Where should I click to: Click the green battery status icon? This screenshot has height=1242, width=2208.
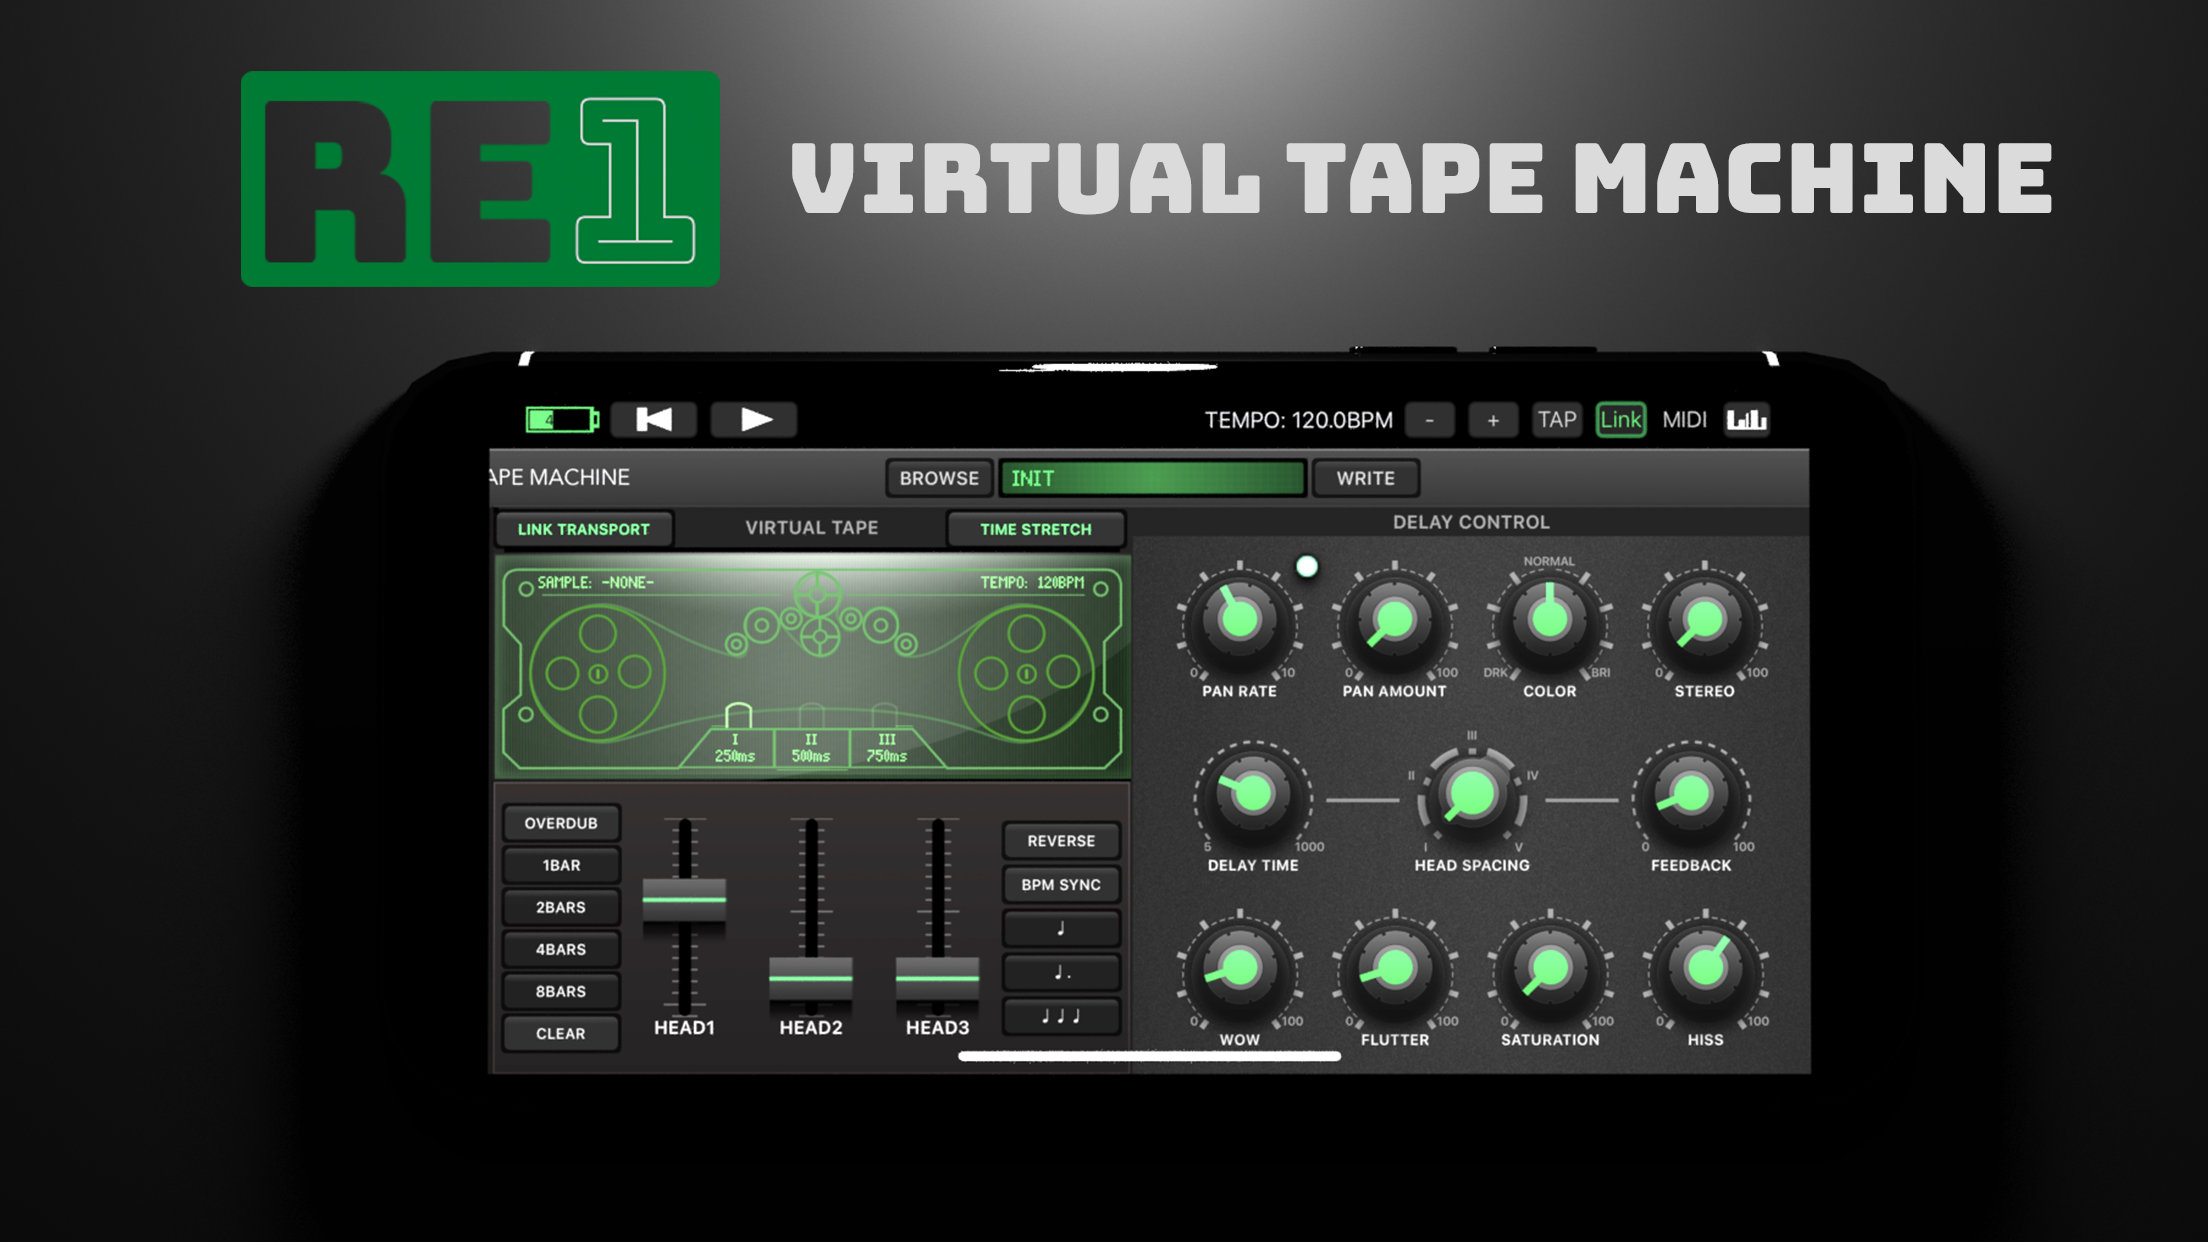[x=561, y=419]
